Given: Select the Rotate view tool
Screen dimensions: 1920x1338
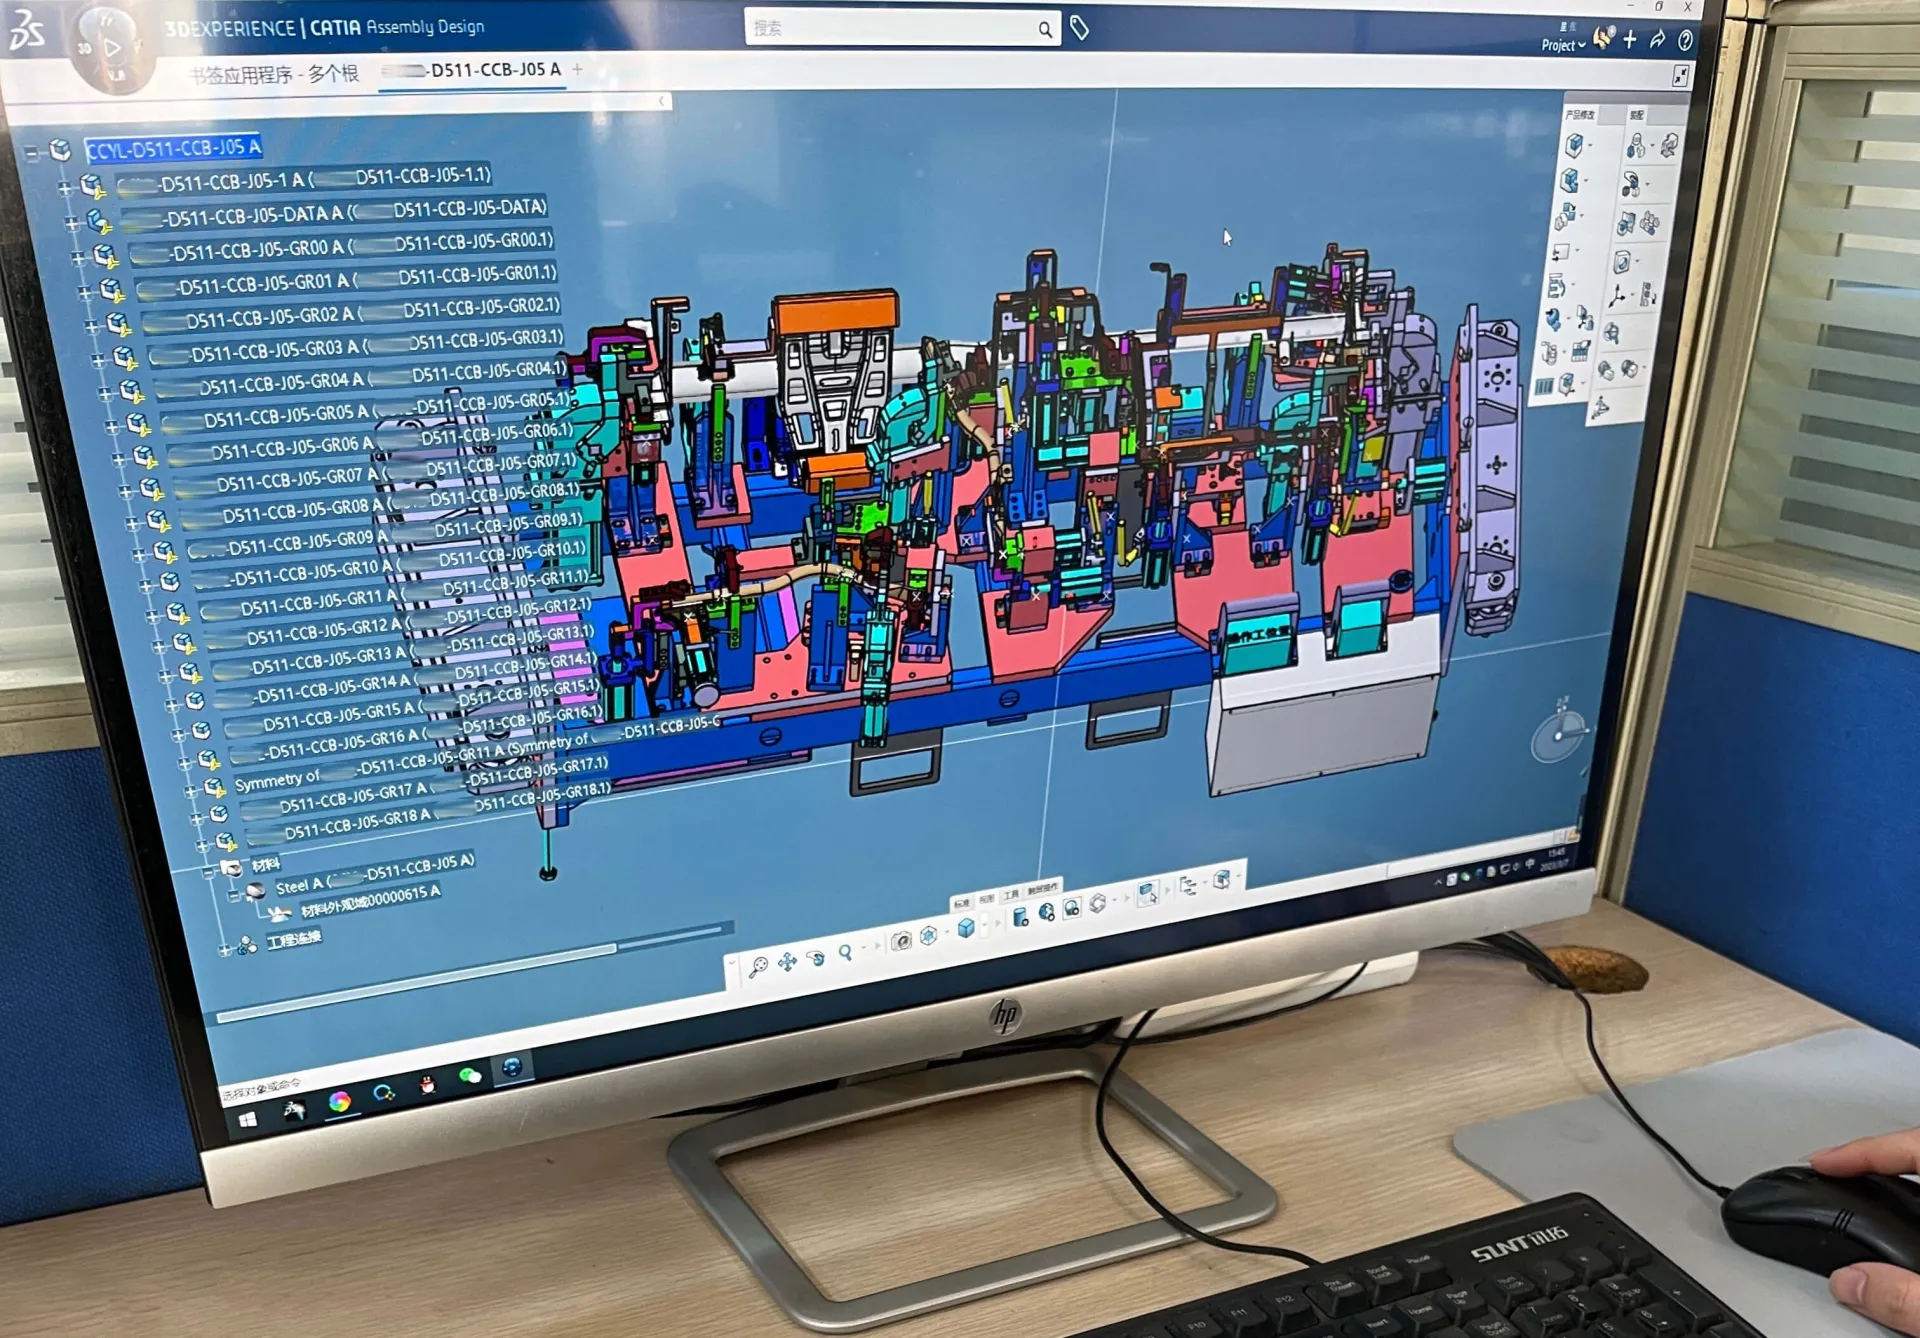Looking at the screenshot, I should [x=814, y=960].
